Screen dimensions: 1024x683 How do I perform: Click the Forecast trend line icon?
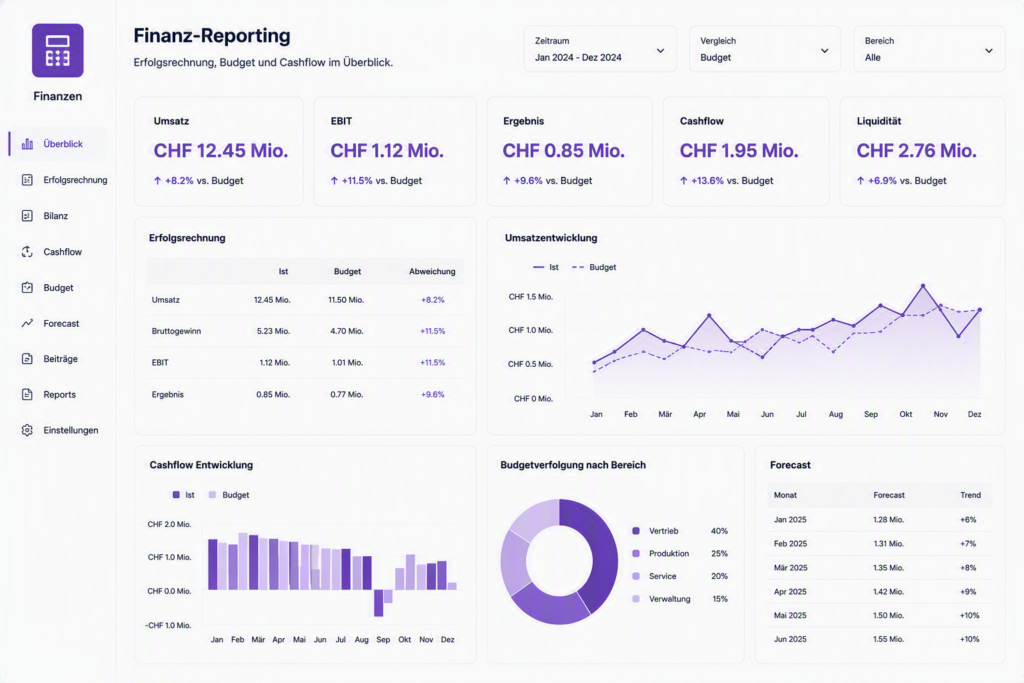27,323
